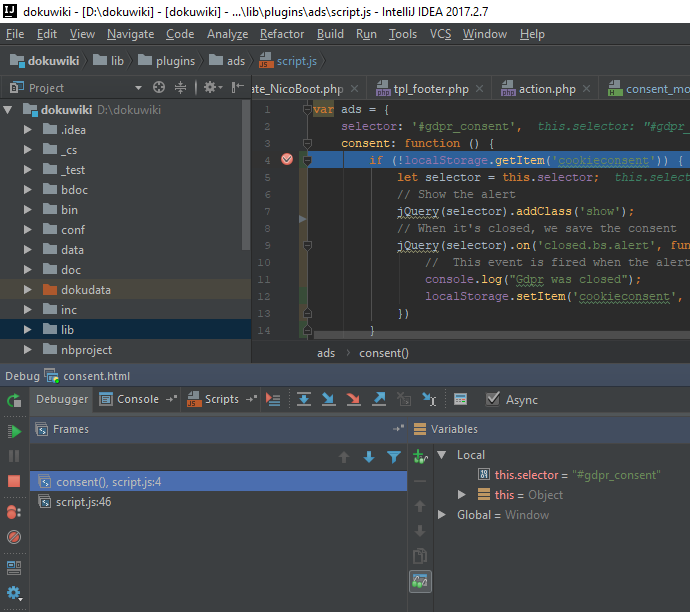Expand the 'this = Object' variable node

click(x=461, y=495)
